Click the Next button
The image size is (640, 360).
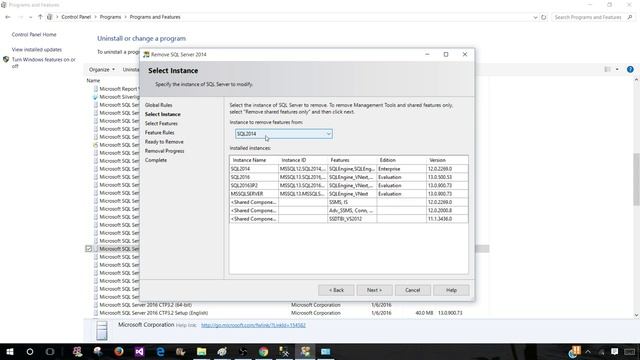[x=374, y=290]
